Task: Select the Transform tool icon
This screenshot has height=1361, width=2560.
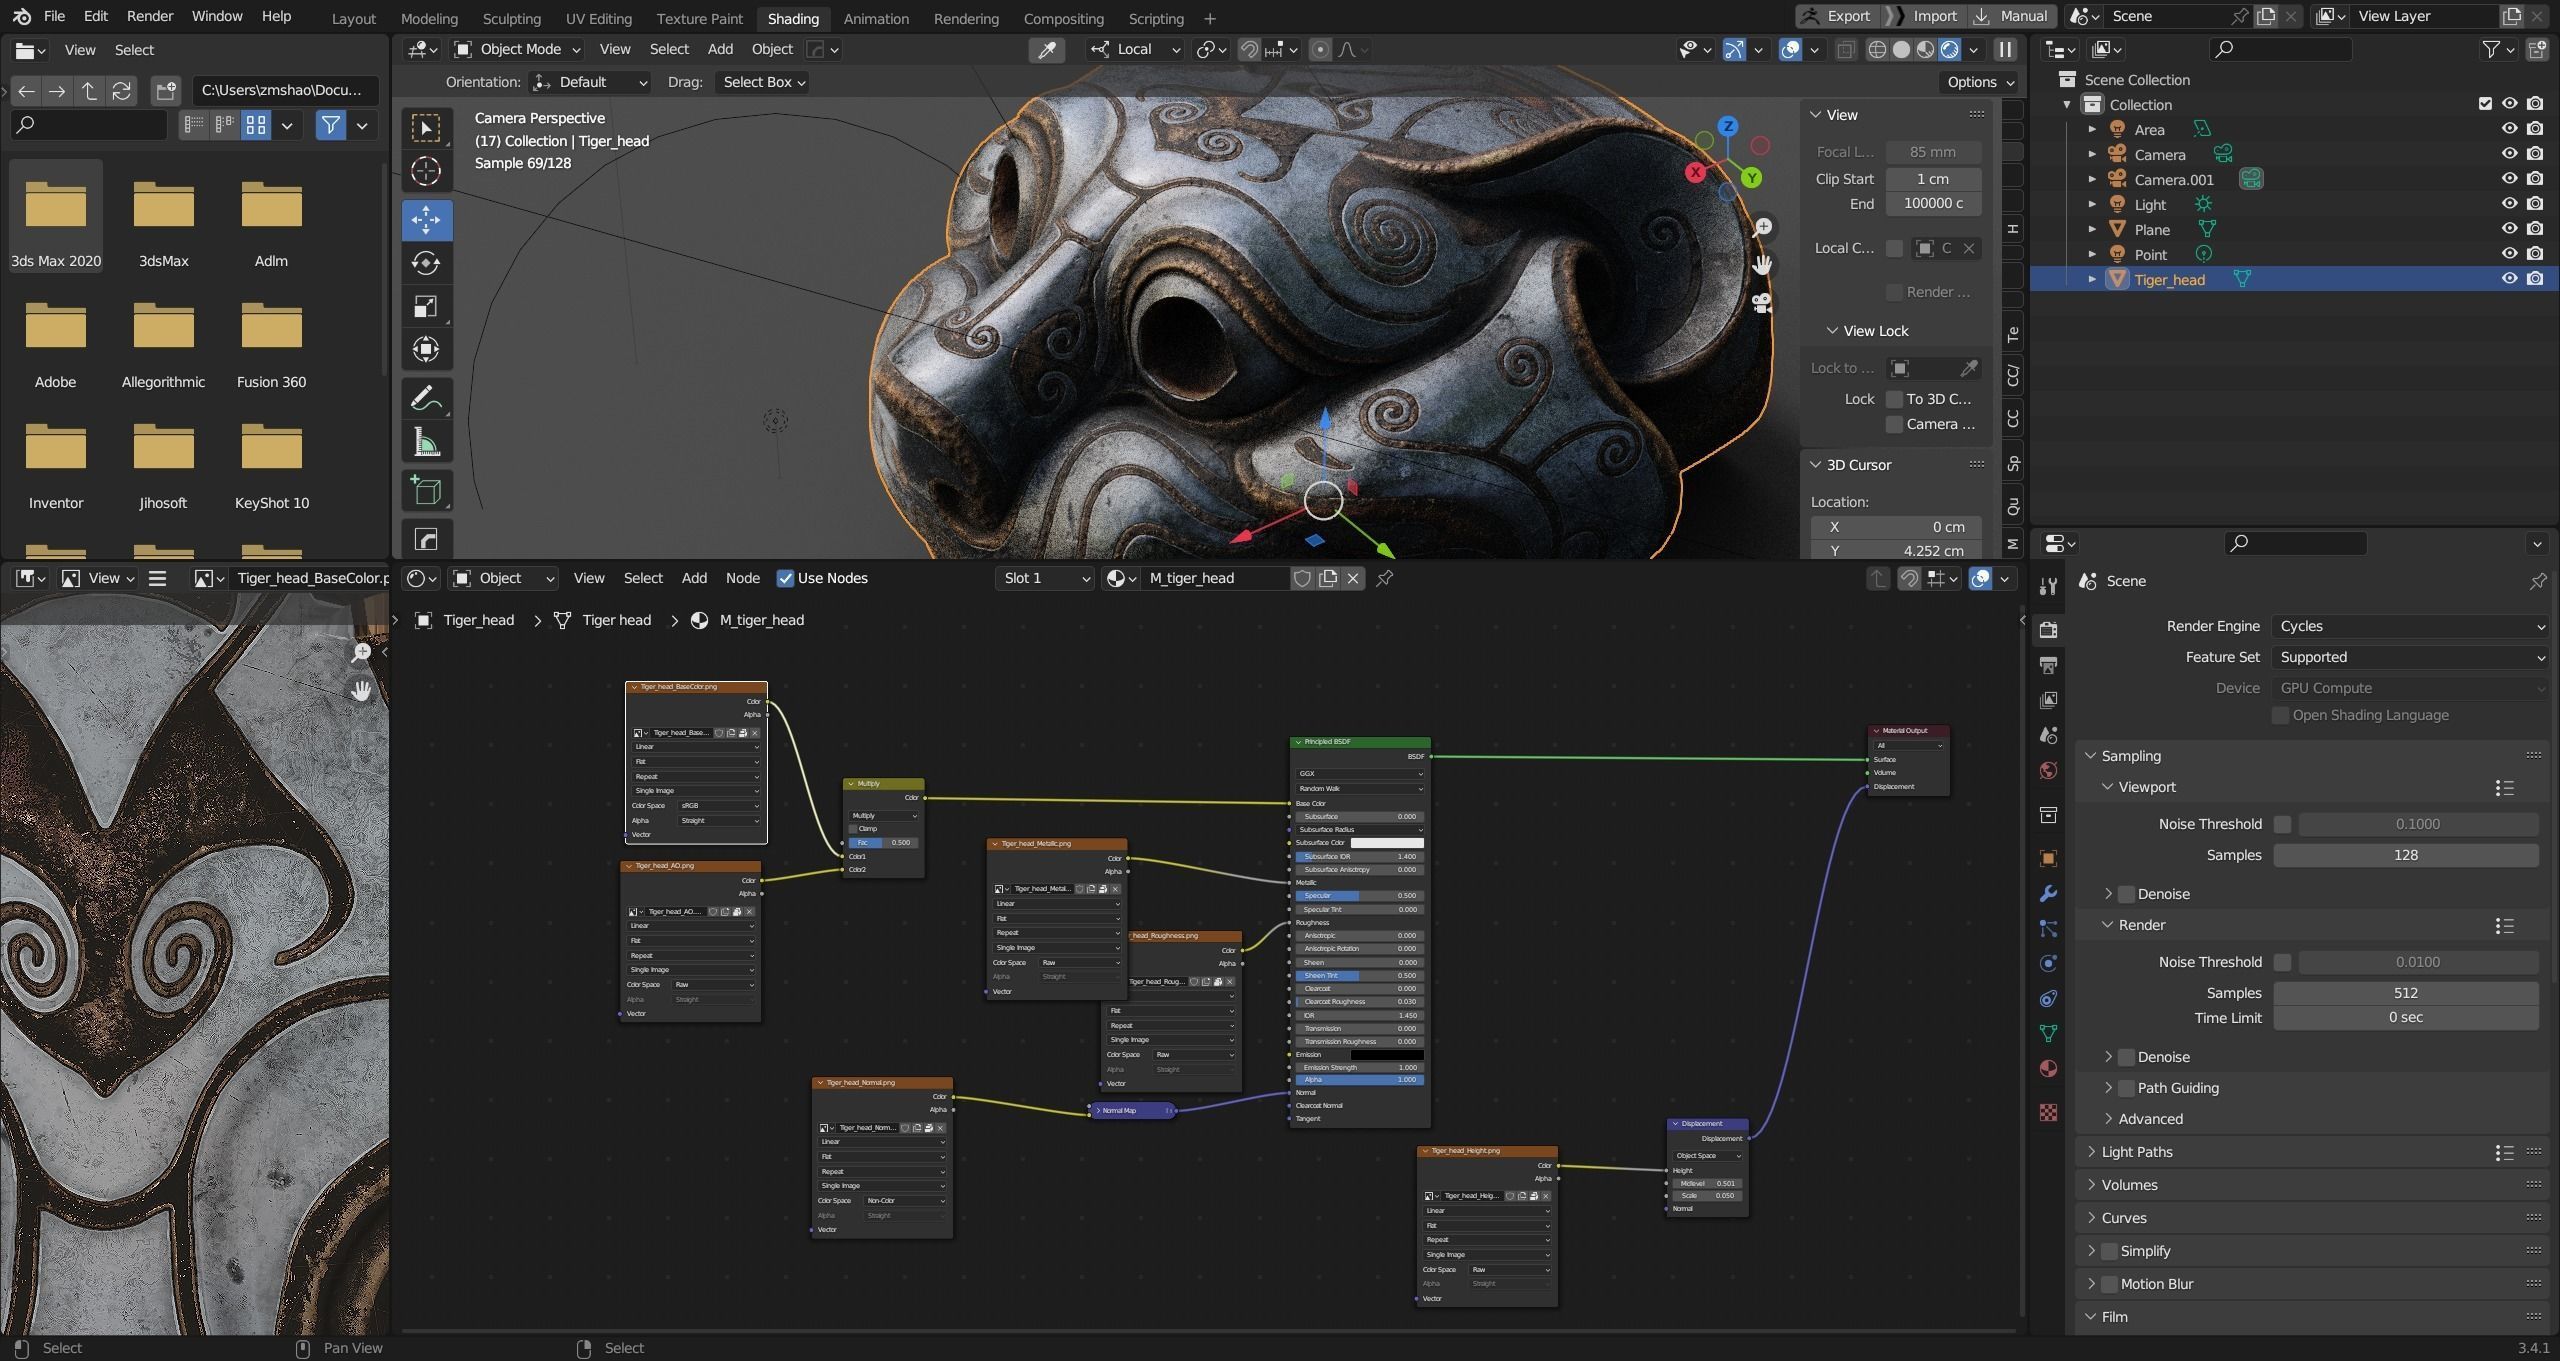Action: coord(426,349)
